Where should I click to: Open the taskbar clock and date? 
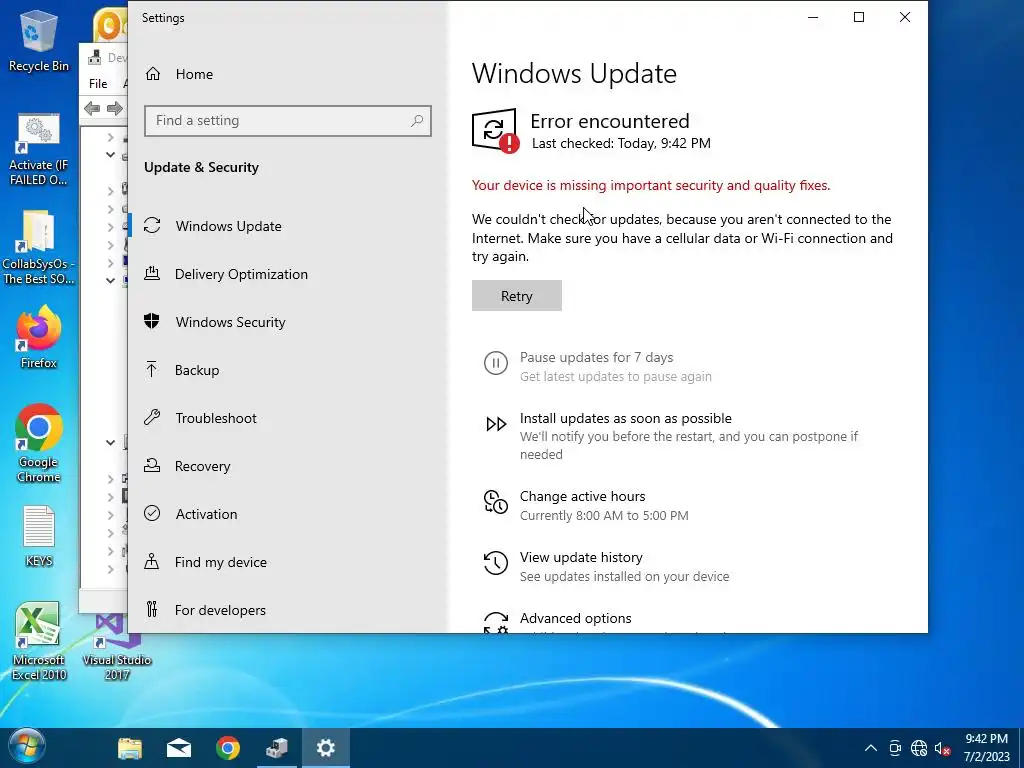tap(986, 748)
